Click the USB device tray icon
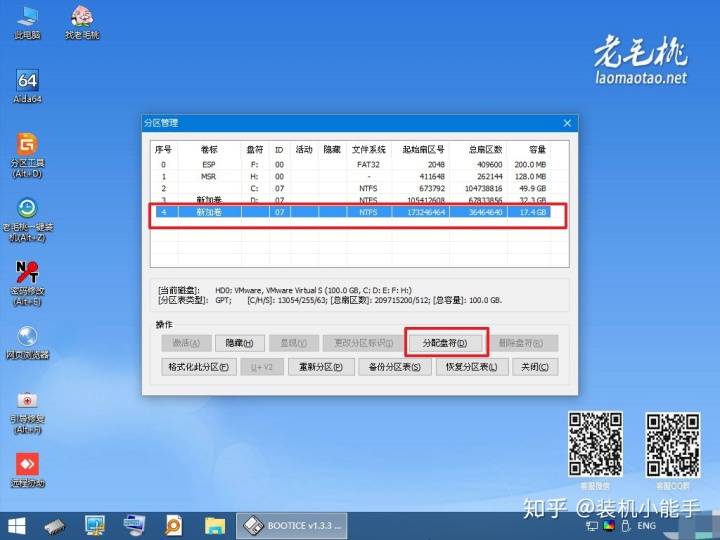Viewport: 720px width, 540px height. click(625, 526)
